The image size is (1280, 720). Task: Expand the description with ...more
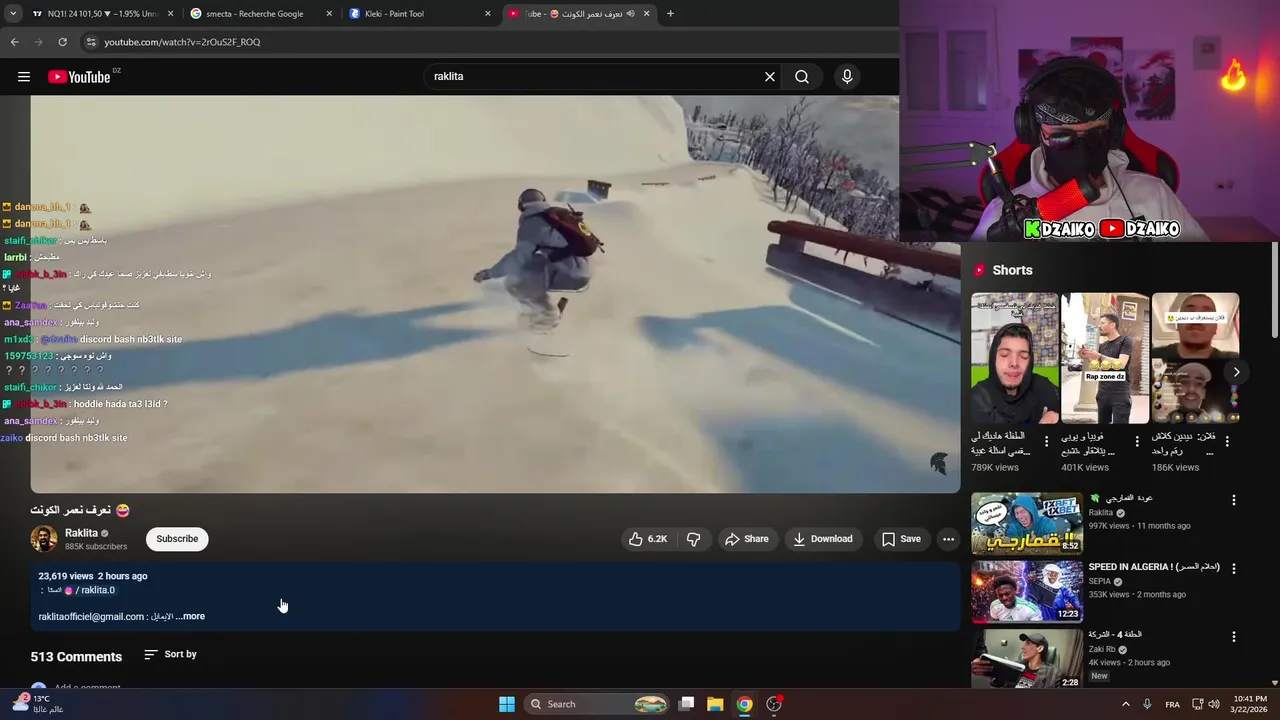click(x=190, y=617)
